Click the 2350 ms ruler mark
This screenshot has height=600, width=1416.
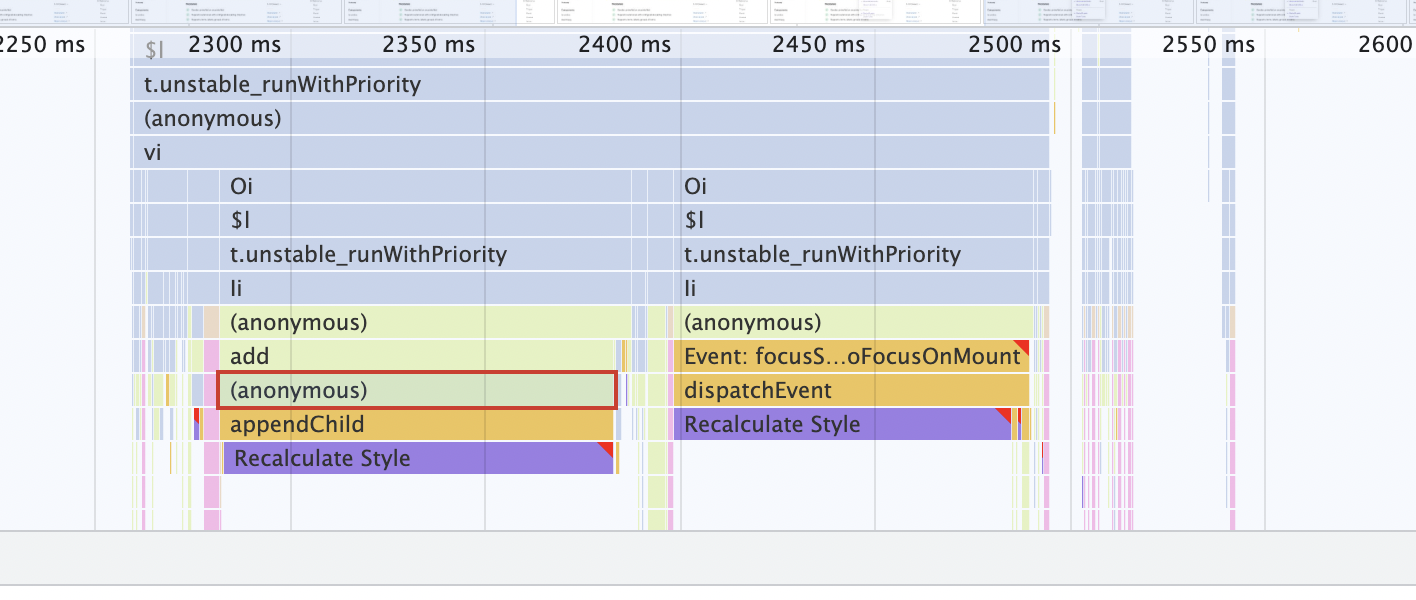pyautogui.click(x=429, y=45)
